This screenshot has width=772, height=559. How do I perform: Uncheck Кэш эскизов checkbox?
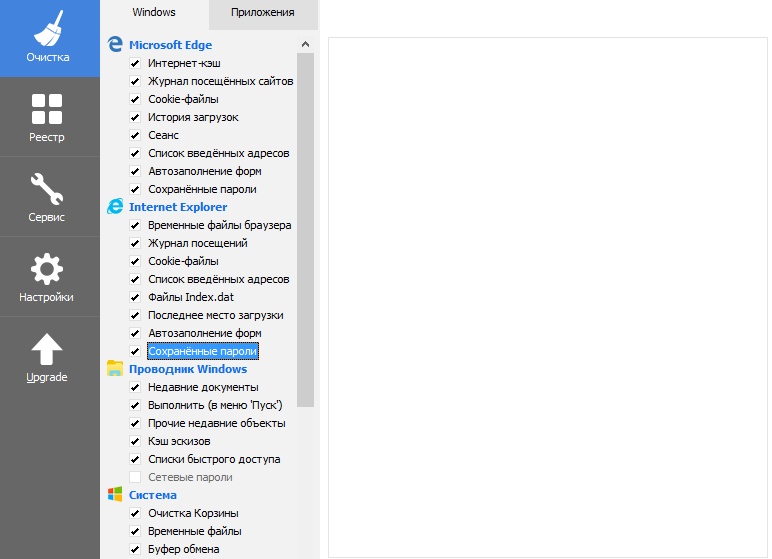point(135,441)
